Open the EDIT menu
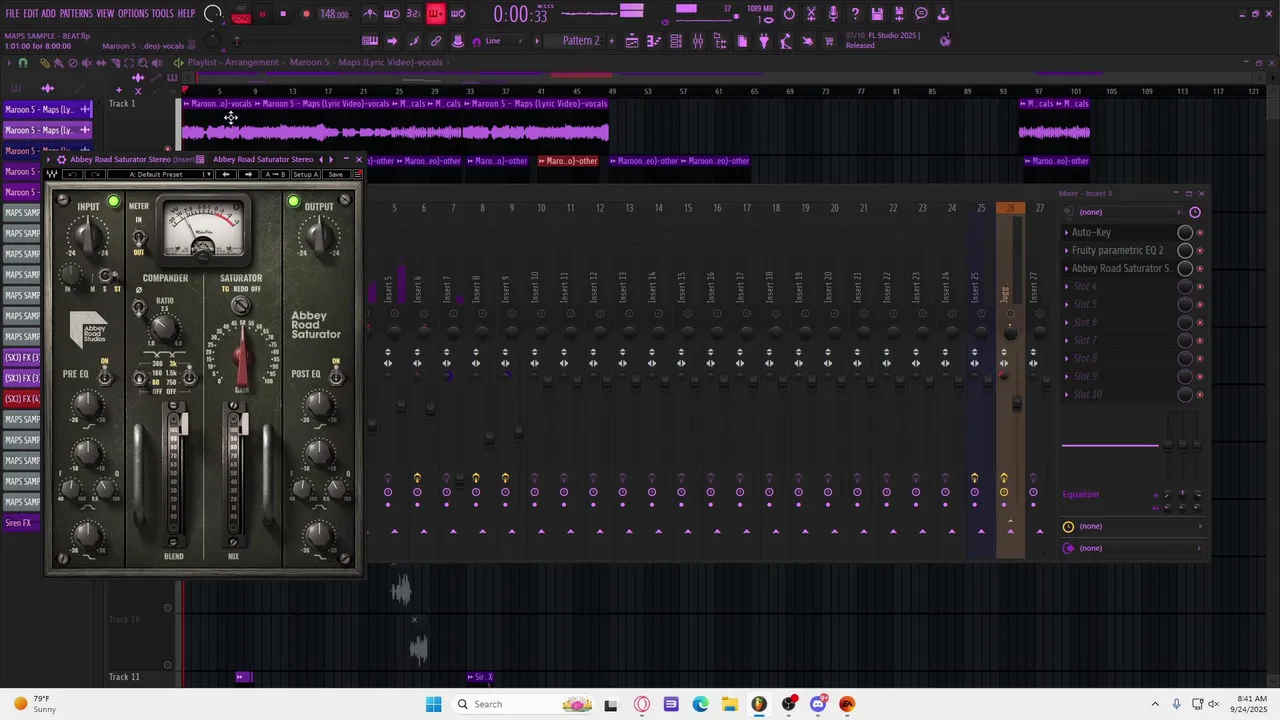1280x720 pixels. 30,14
